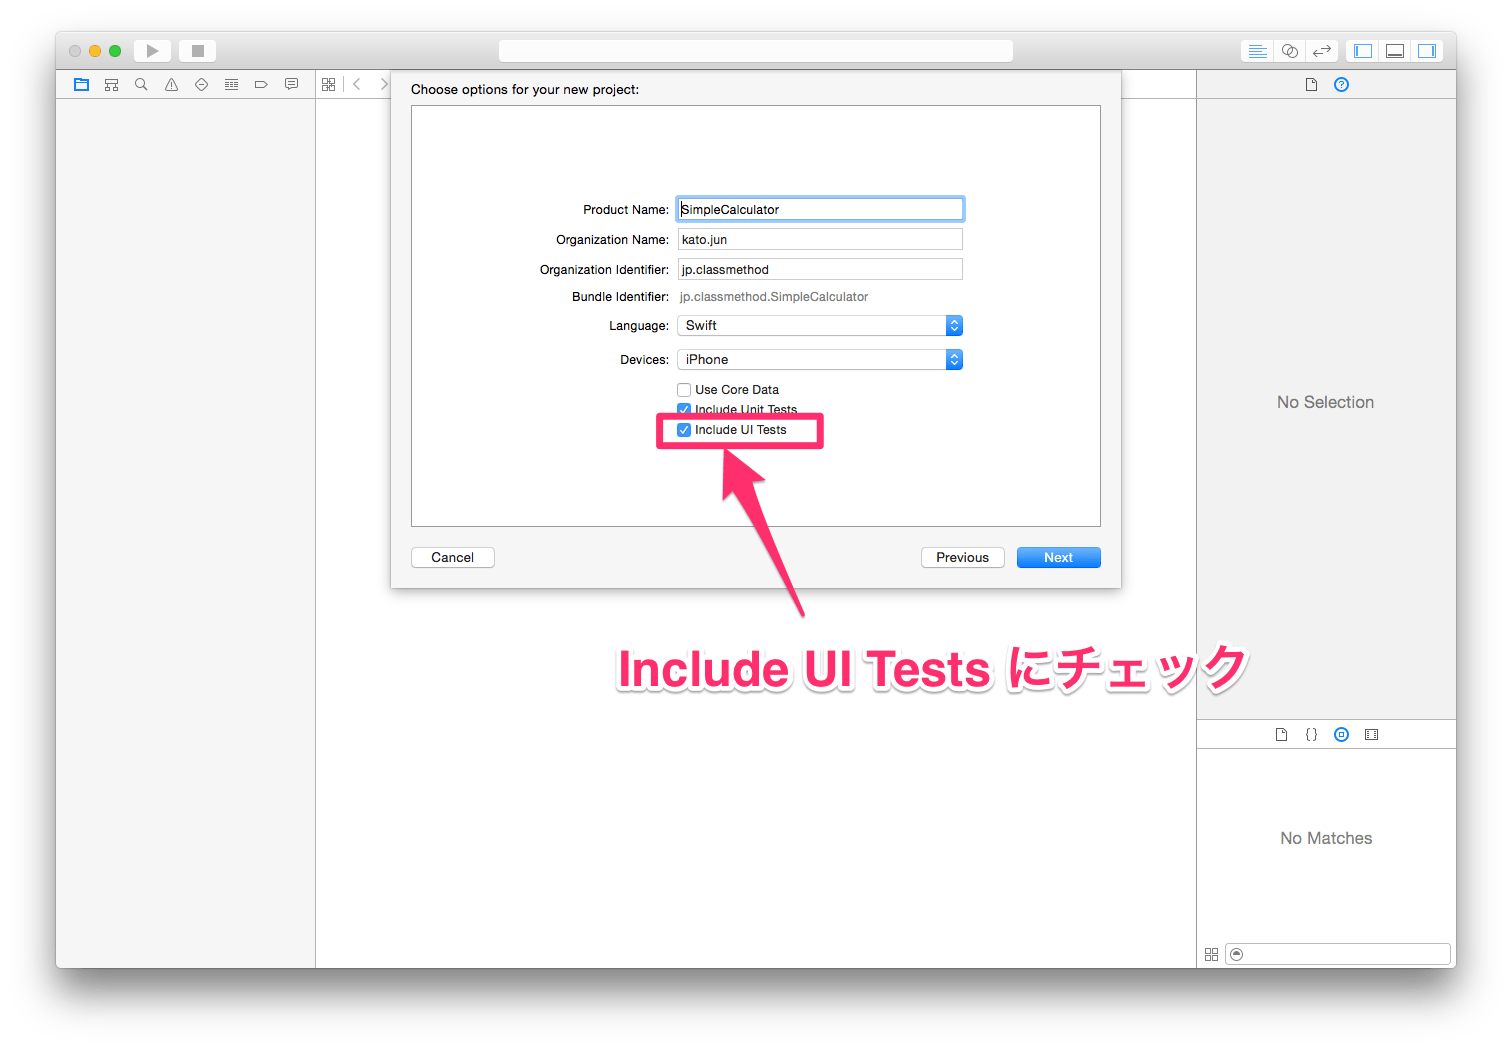Open the Version editor arrows icon
The height and width of the screenshot is (1048, 1512).
coord(1321,50)
